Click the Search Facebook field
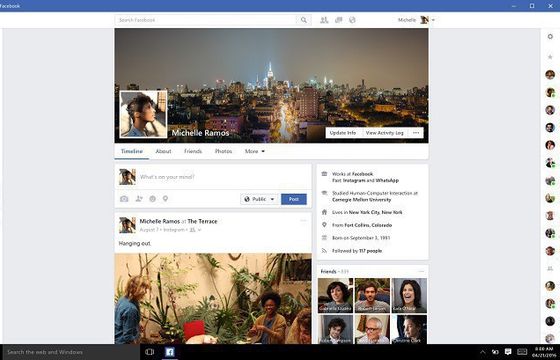 point(205,20)
